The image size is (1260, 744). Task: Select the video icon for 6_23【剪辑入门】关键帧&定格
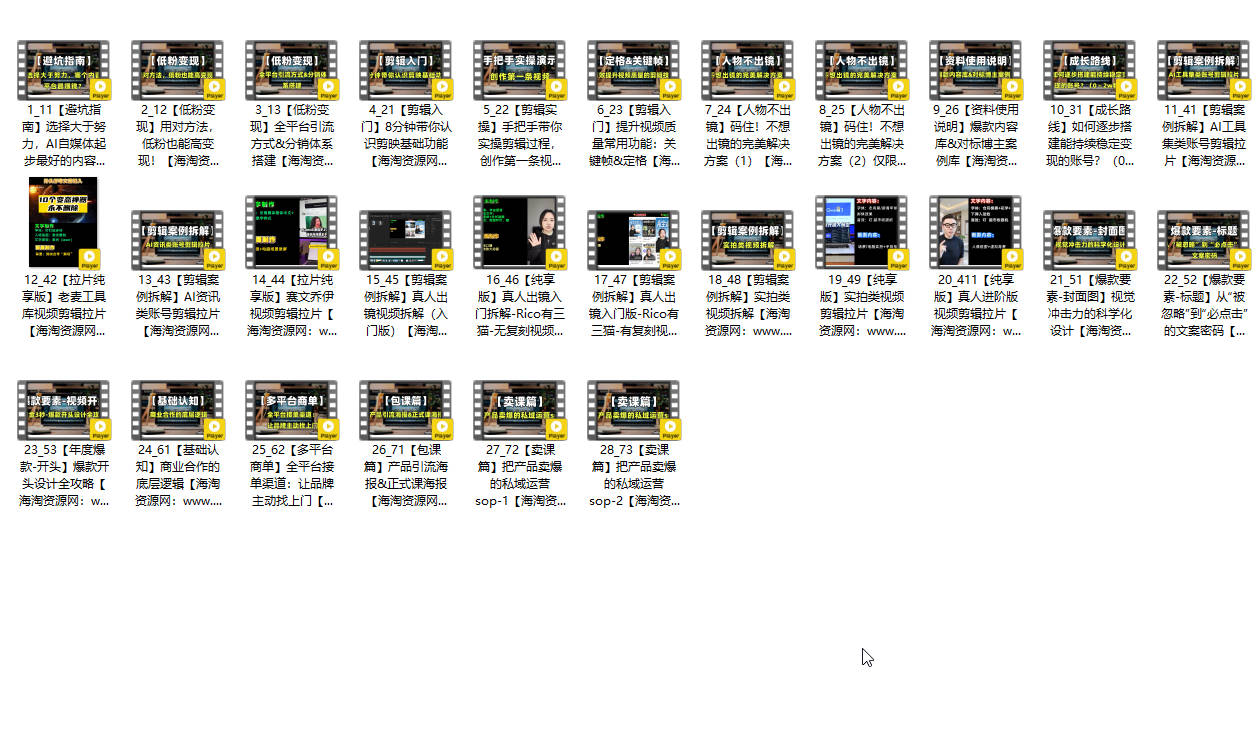(x=634, y=70)
